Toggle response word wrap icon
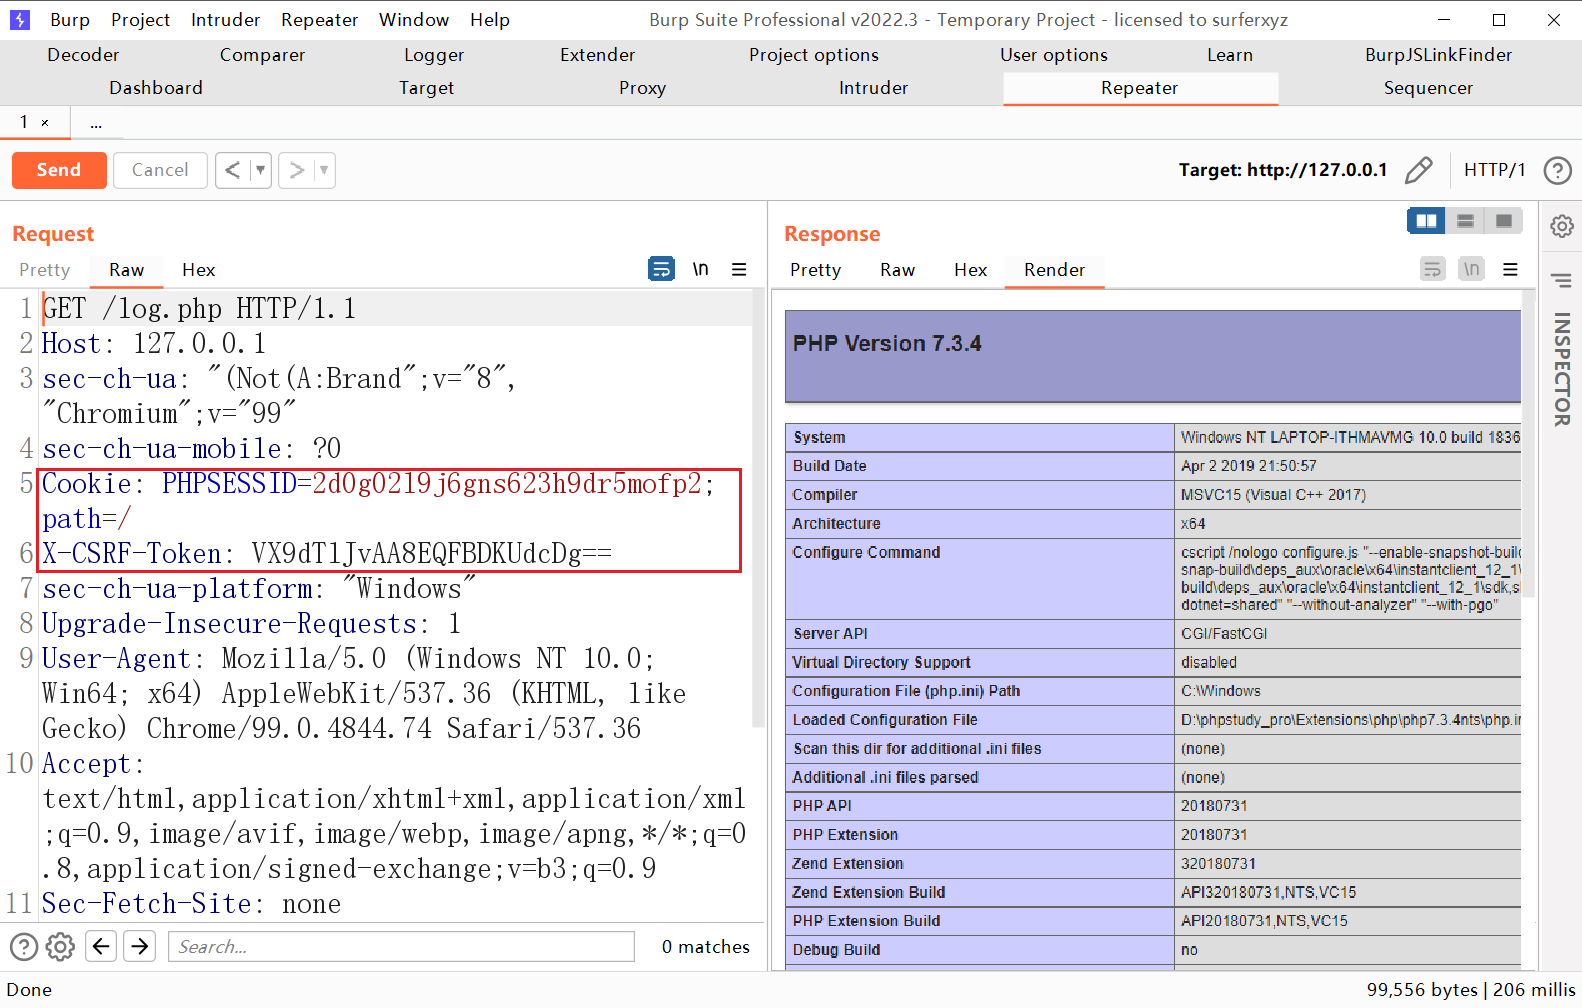This screenshot has width=1582, height=1008. click(1432, 269)
